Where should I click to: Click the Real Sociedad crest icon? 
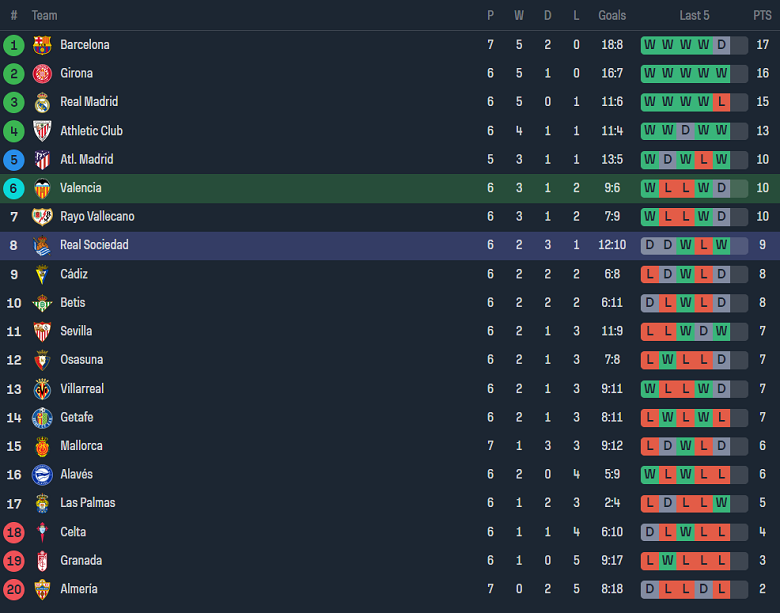pyautogui.click(x=42, y=245)
